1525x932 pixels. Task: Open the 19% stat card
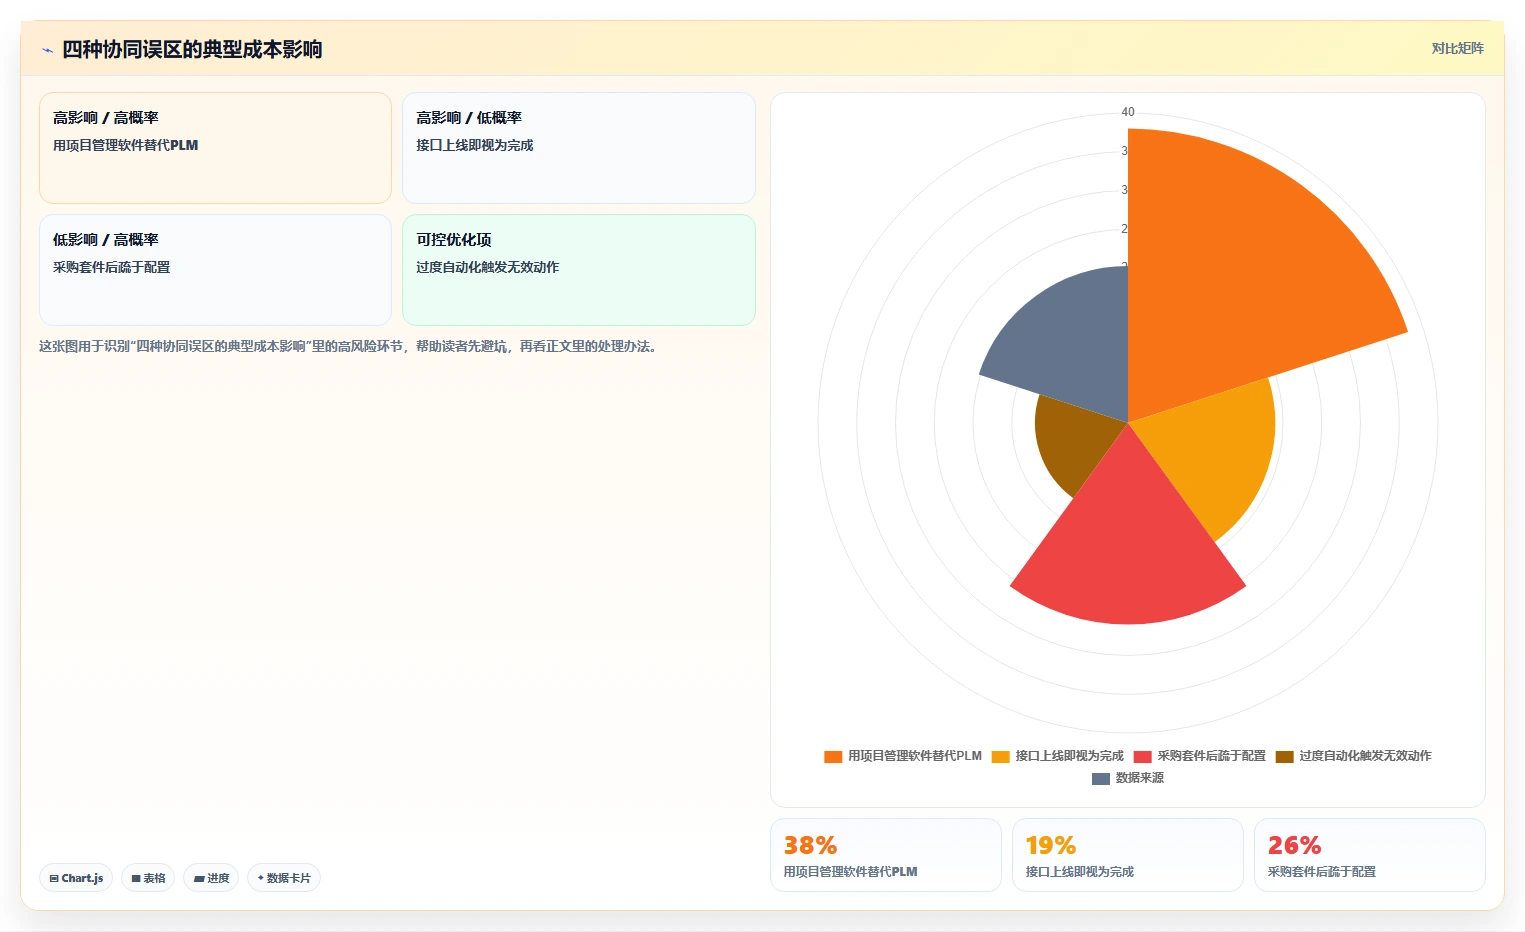(1127, 855)
